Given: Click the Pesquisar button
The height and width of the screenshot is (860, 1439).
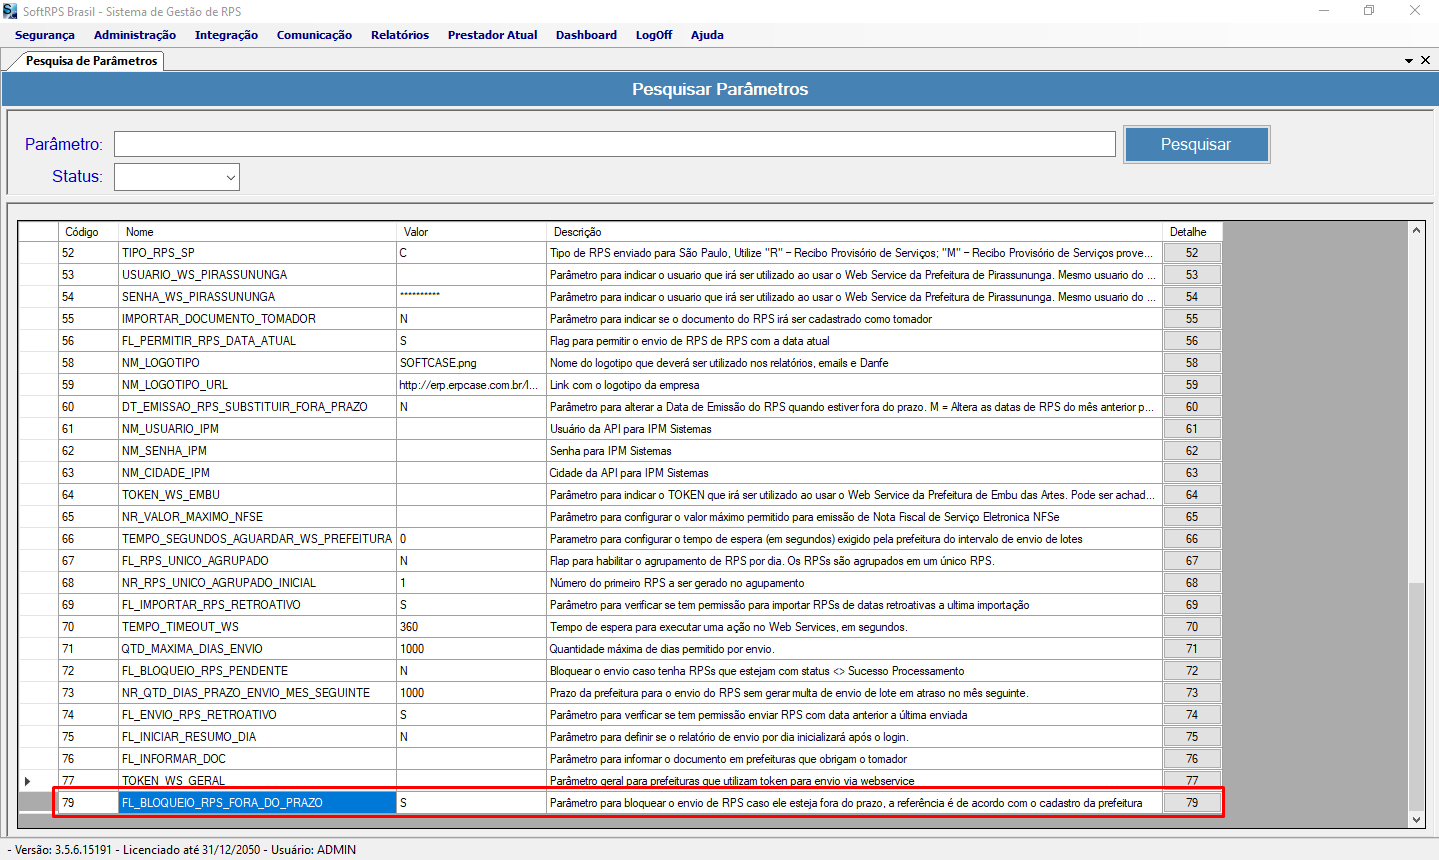Looking at the screenshot, I should click(x=1196, y=144).
